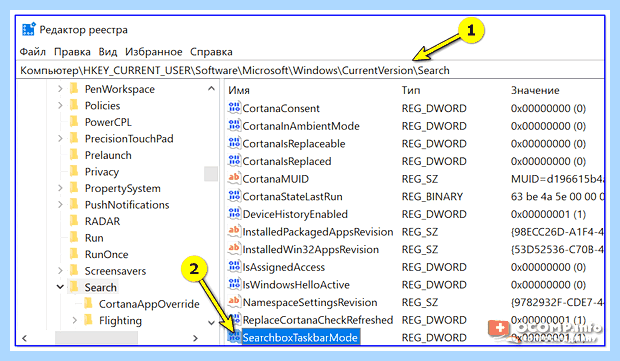The height and width of the screenshot is (361, 620).
Task: Select the SearchboxTaskbarMode value name
Action: (x=301, y=337)
